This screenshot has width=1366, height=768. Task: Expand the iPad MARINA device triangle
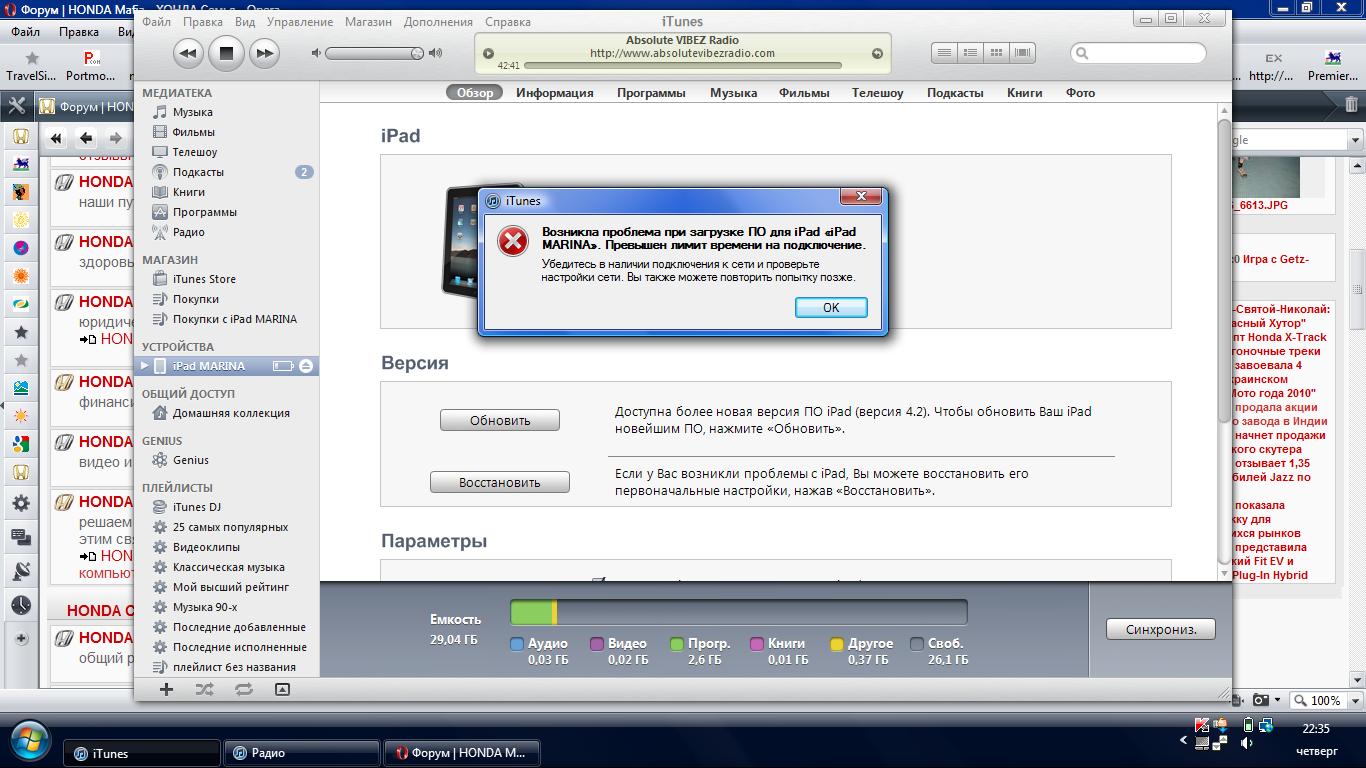tap(145, 366)
